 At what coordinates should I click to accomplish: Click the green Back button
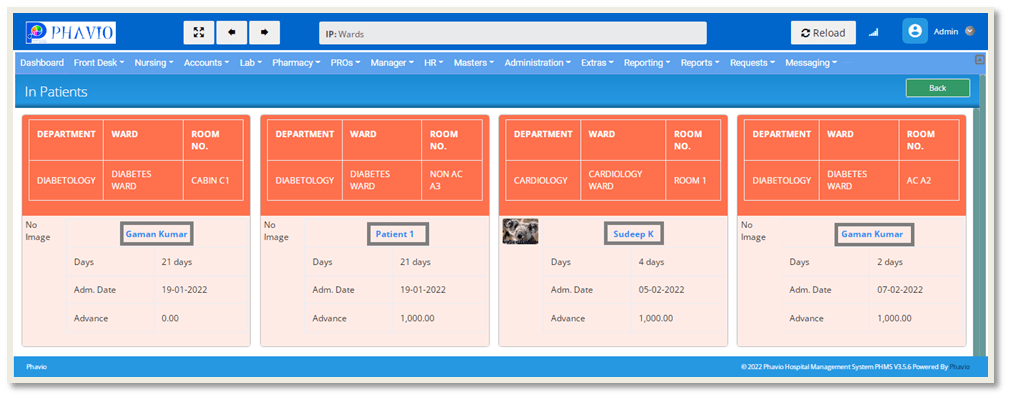pyautogui.click(x=938, y=88)
